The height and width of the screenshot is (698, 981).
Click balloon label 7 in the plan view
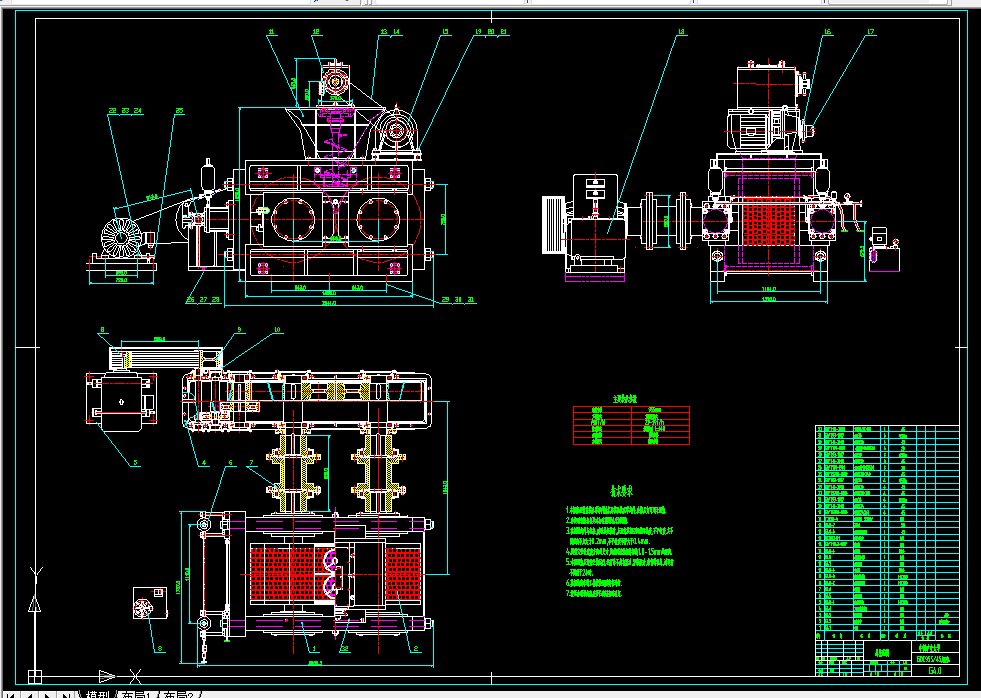[251, 463]
